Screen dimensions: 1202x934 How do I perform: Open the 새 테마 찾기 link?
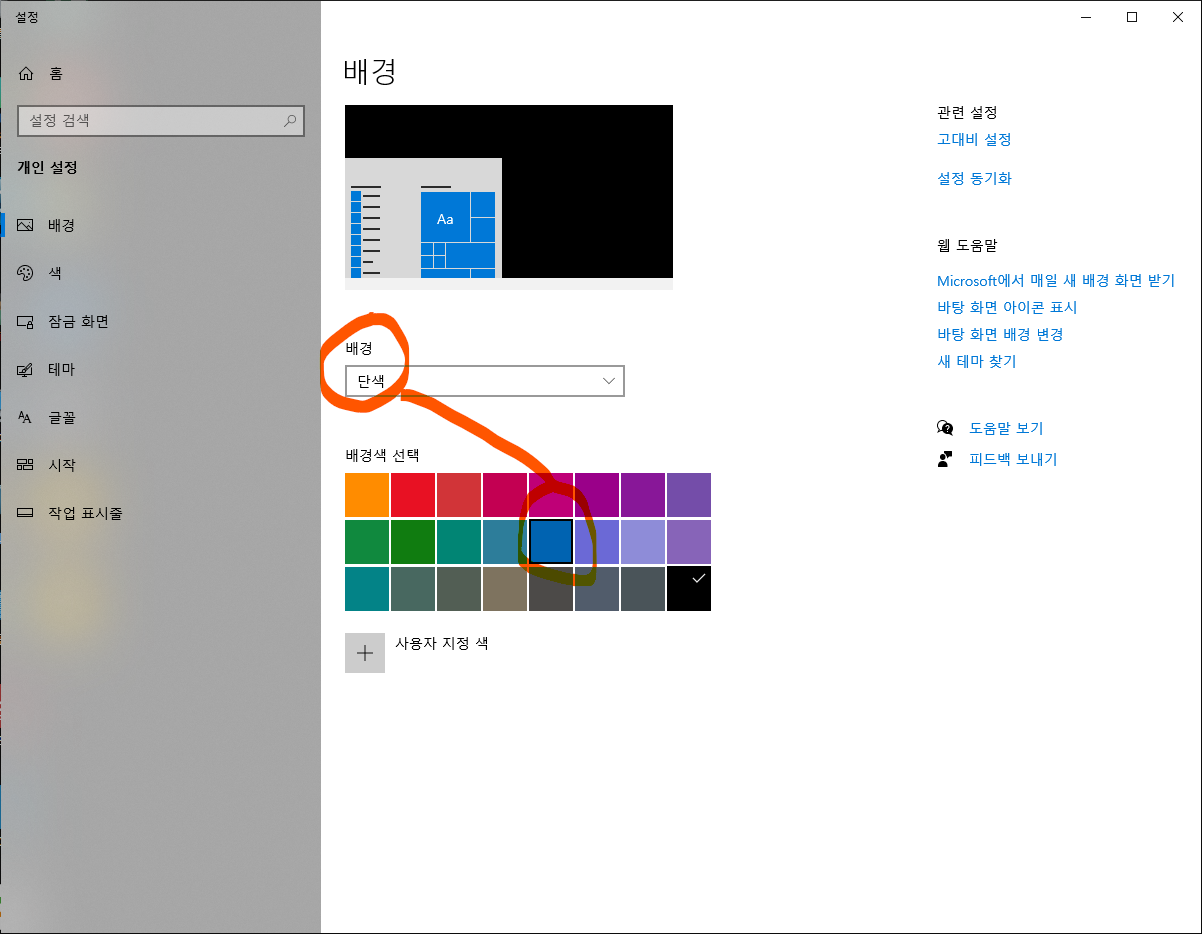coord(977,361)
